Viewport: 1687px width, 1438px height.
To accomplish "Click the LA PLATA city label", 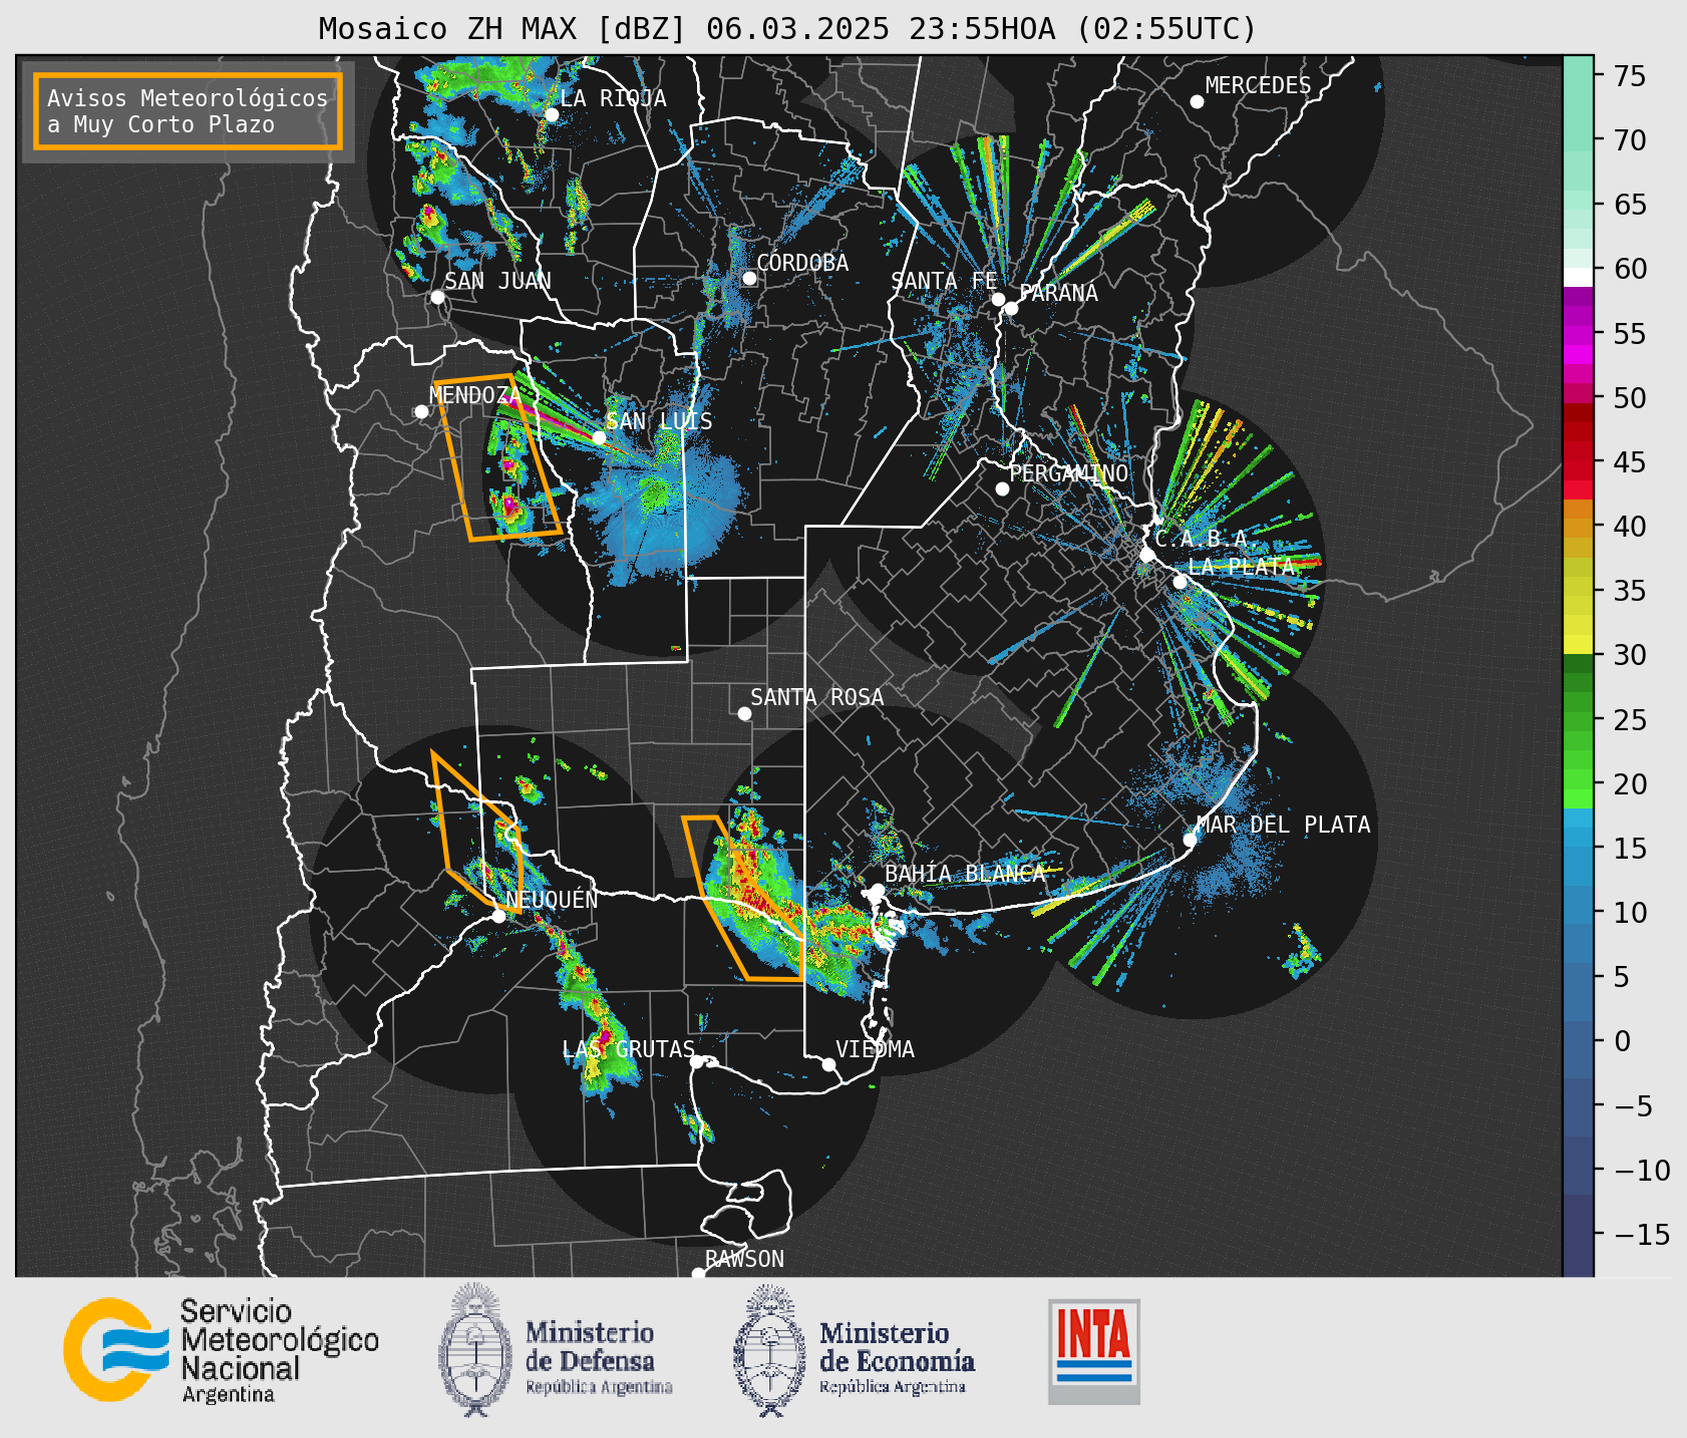I will [1241, 566].
